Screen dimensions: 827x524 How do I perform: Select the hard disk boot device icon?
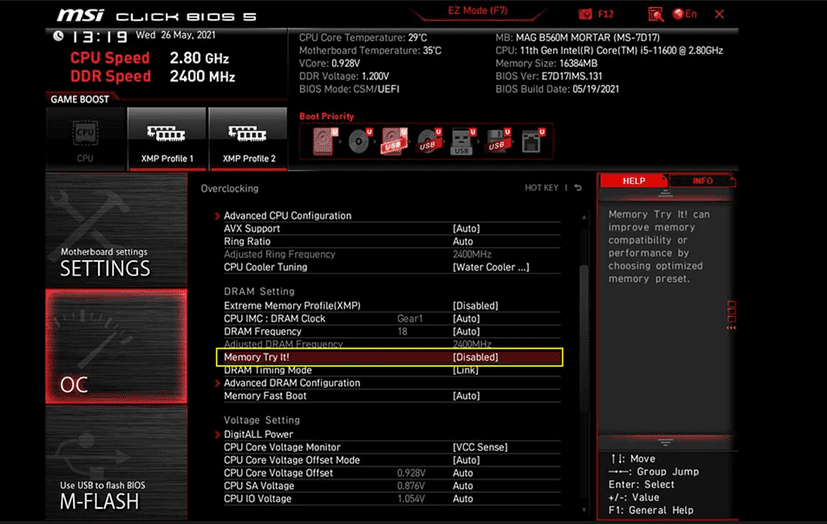324,141
